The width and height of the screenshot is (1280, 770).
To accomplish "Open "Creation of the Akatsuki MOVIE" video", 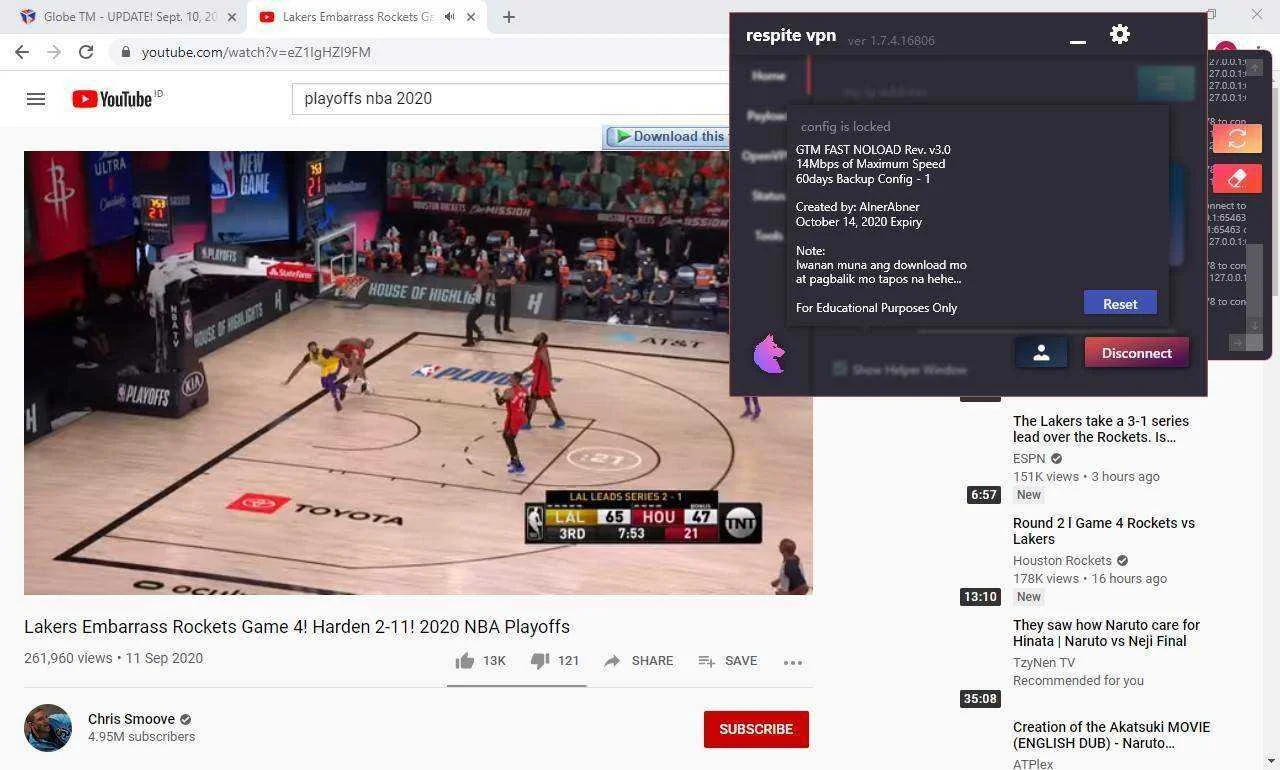I will tap(1111, 735).
